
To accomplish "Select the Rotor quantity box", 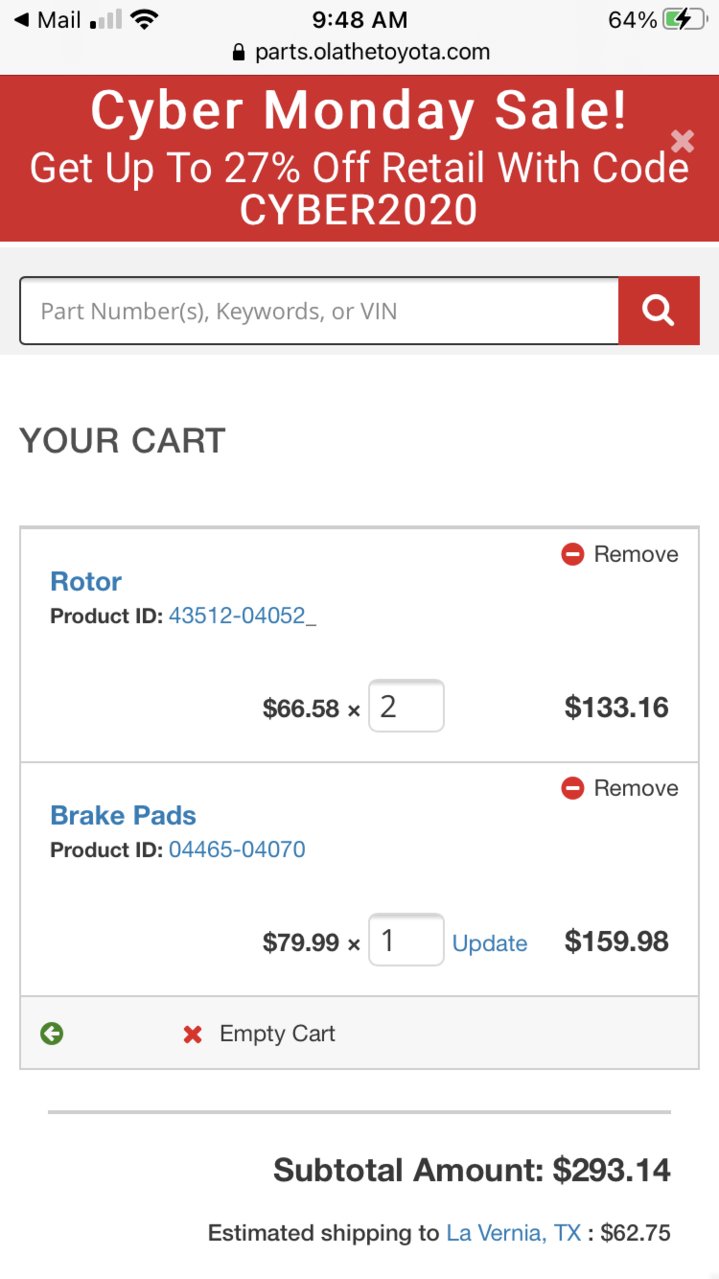I will pos(406,706).
